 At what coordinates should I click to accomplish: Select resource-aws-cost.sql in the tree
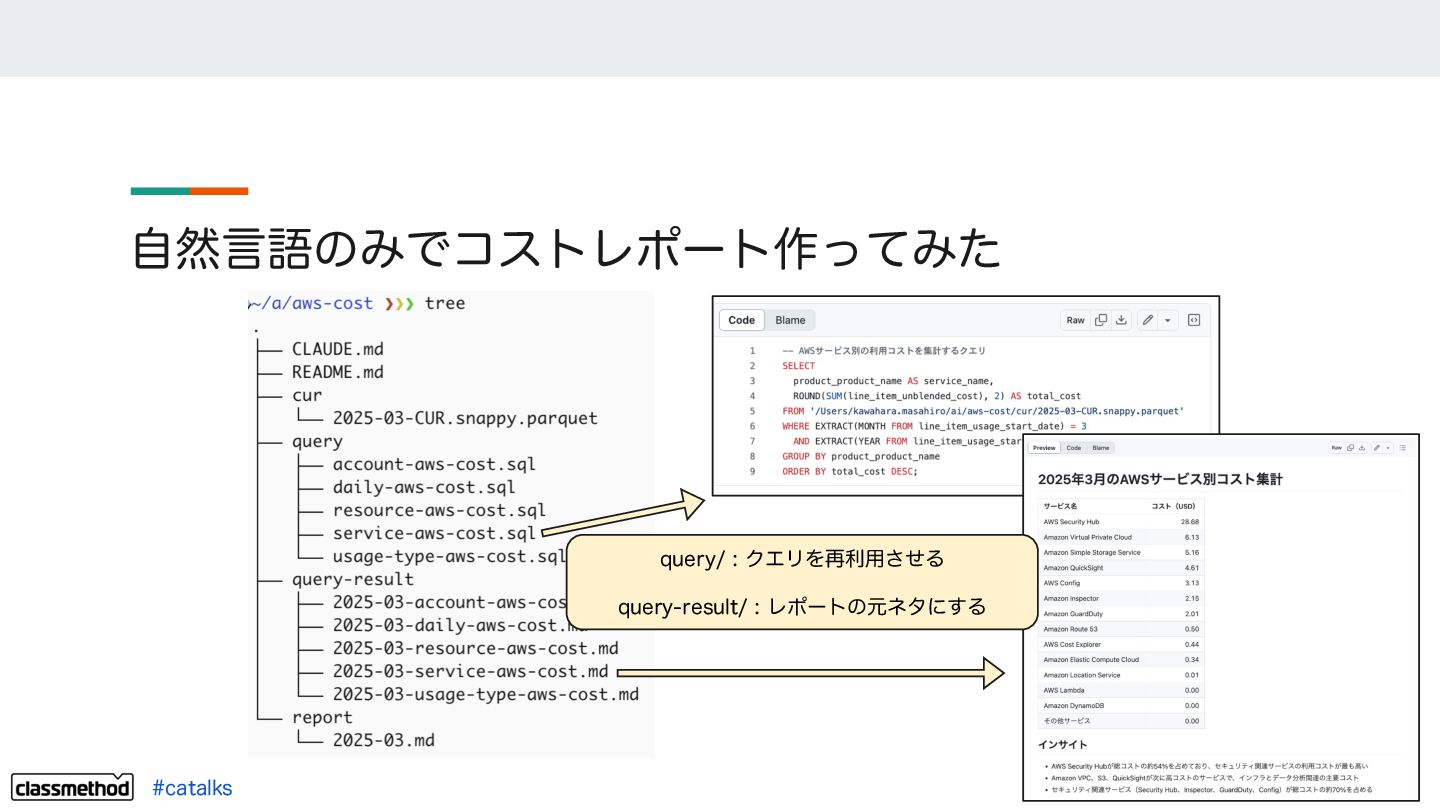pyautogui.click(x=439, y=510)
